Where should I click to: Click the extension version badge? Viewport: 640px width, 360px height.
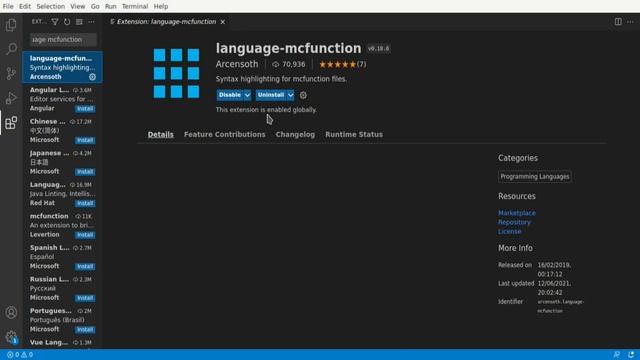[378, 49]
